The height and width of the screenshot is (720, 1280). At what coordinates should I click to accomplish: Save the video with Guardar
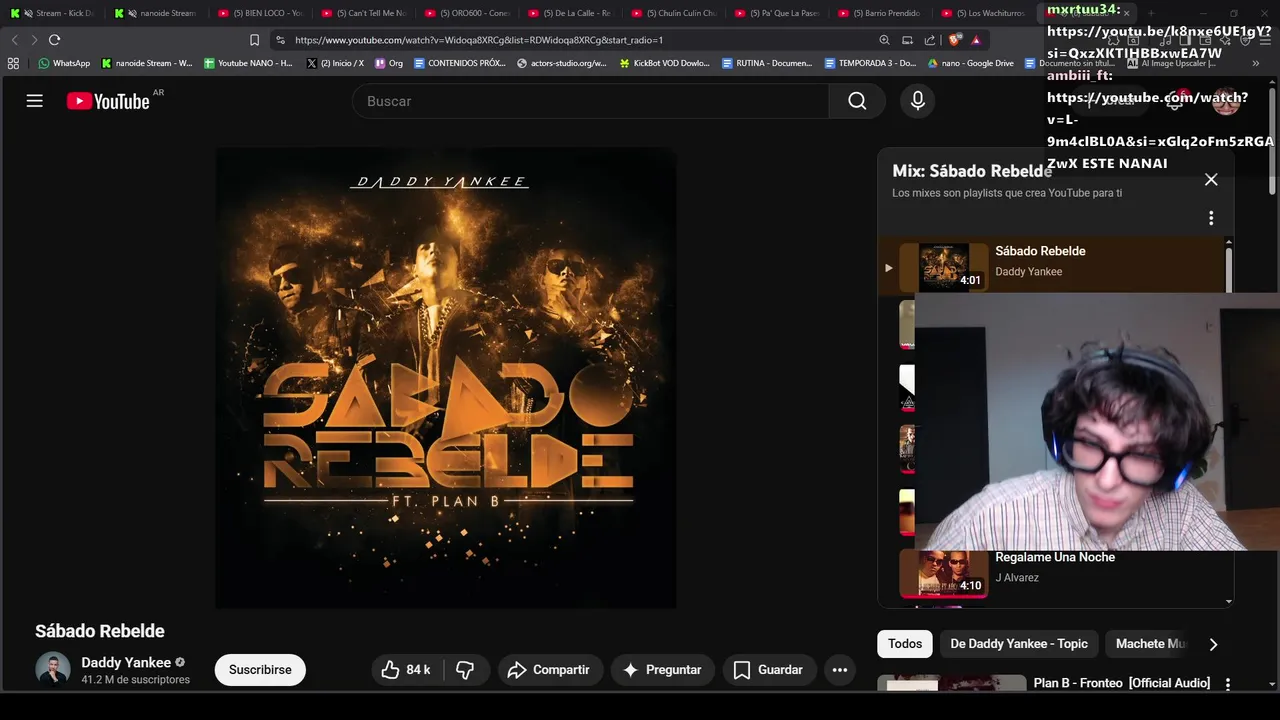click(x=768, y=670)
